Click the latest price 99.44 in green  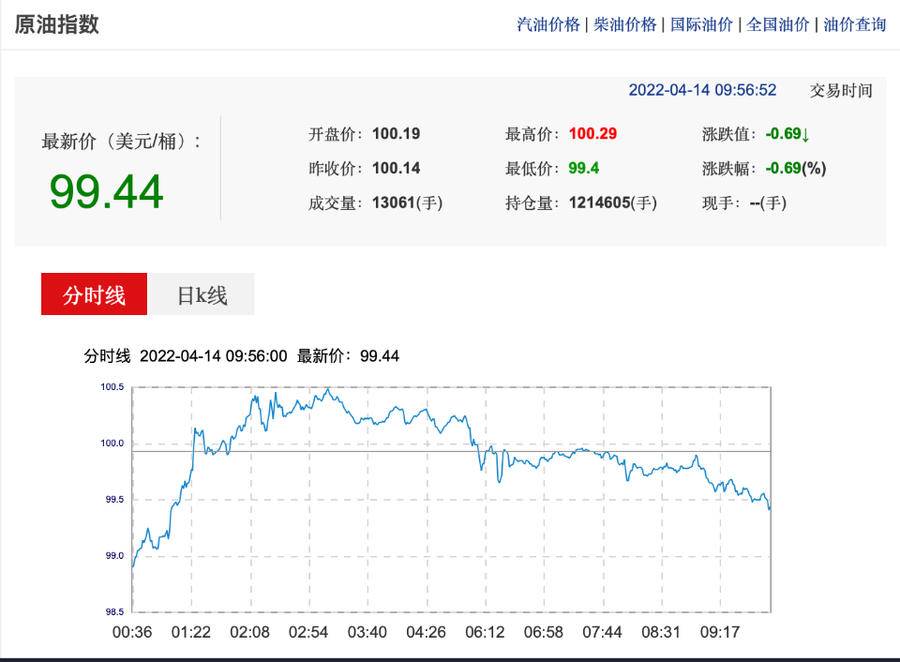[106, 192]
